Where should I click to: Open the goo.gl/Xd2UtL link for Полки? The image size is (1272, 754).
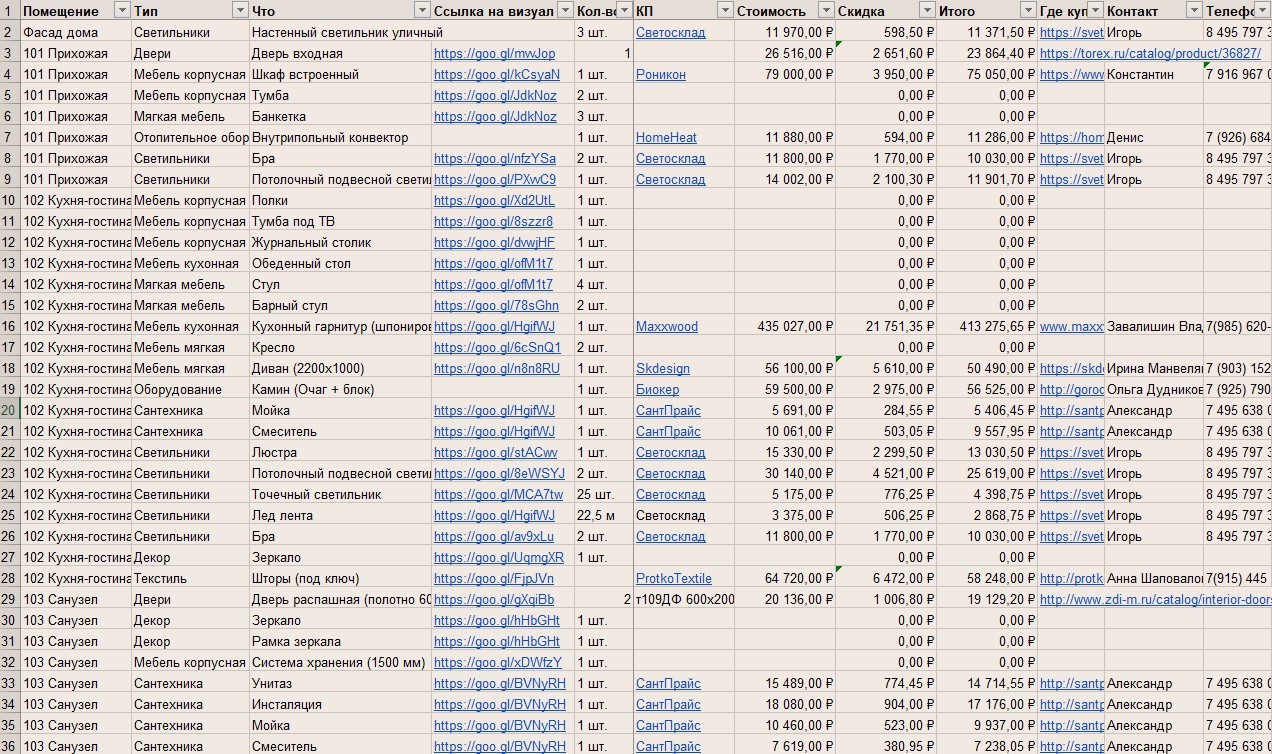pyautogui.click(x=494, y=200)
